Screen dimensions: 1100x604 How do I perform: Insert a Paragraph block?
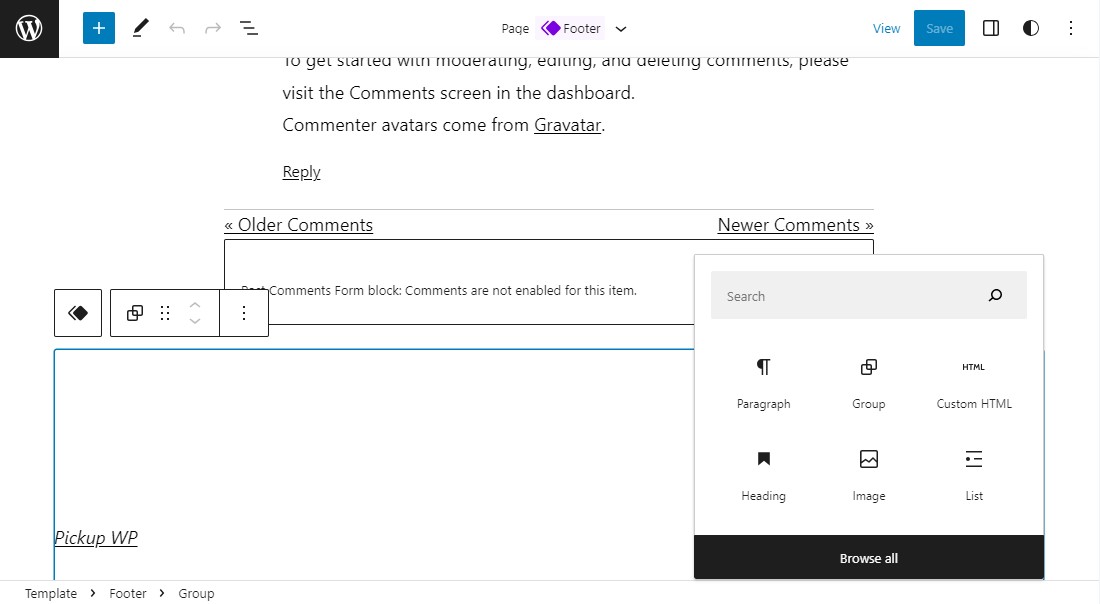(763, 384)
